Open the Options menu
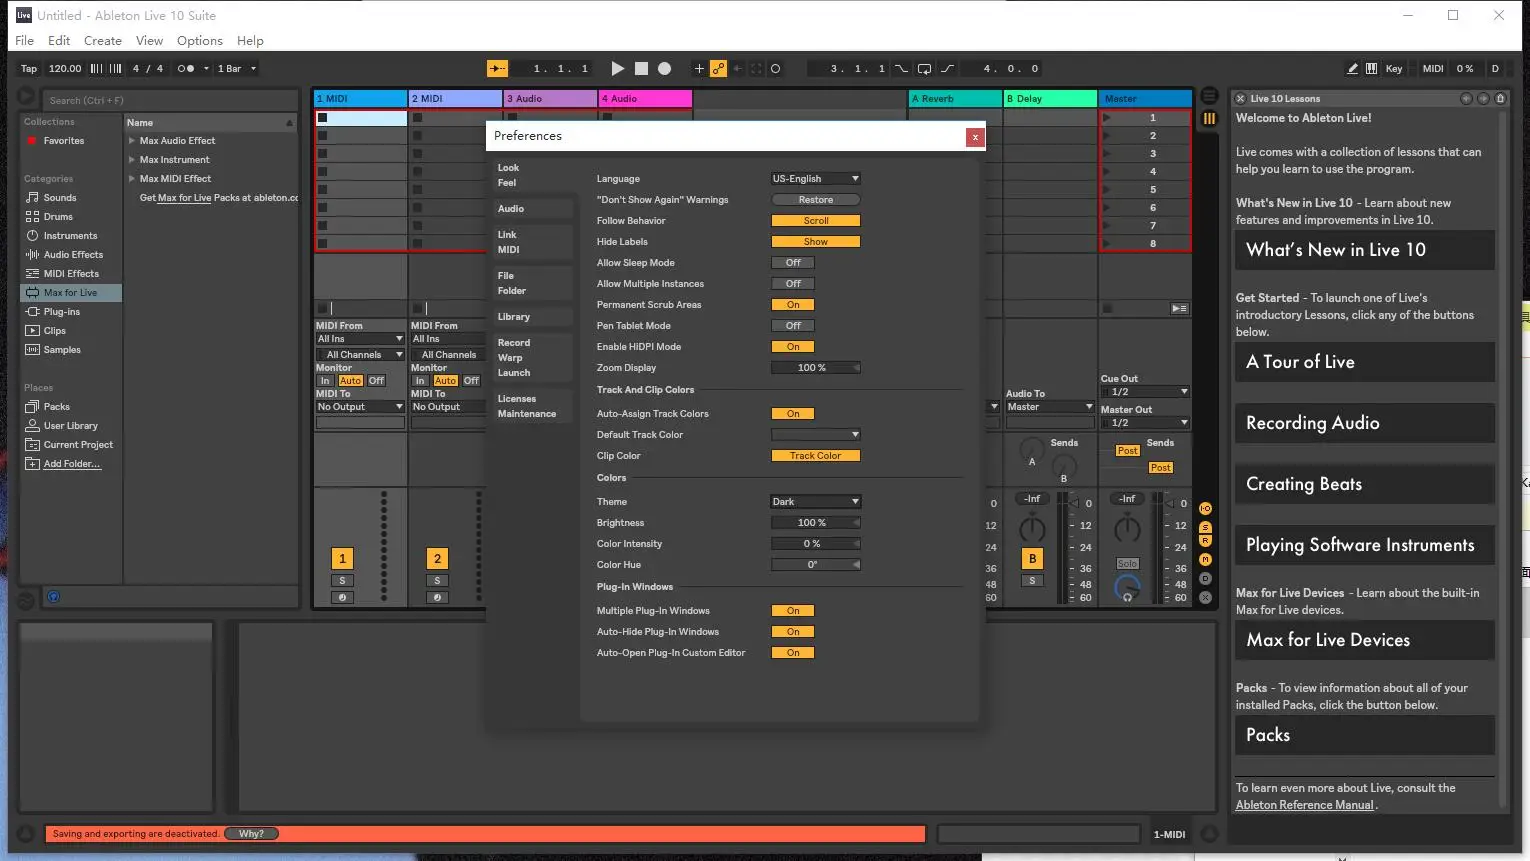Screen dimensions: 1530x861 (x=200, y=40)
